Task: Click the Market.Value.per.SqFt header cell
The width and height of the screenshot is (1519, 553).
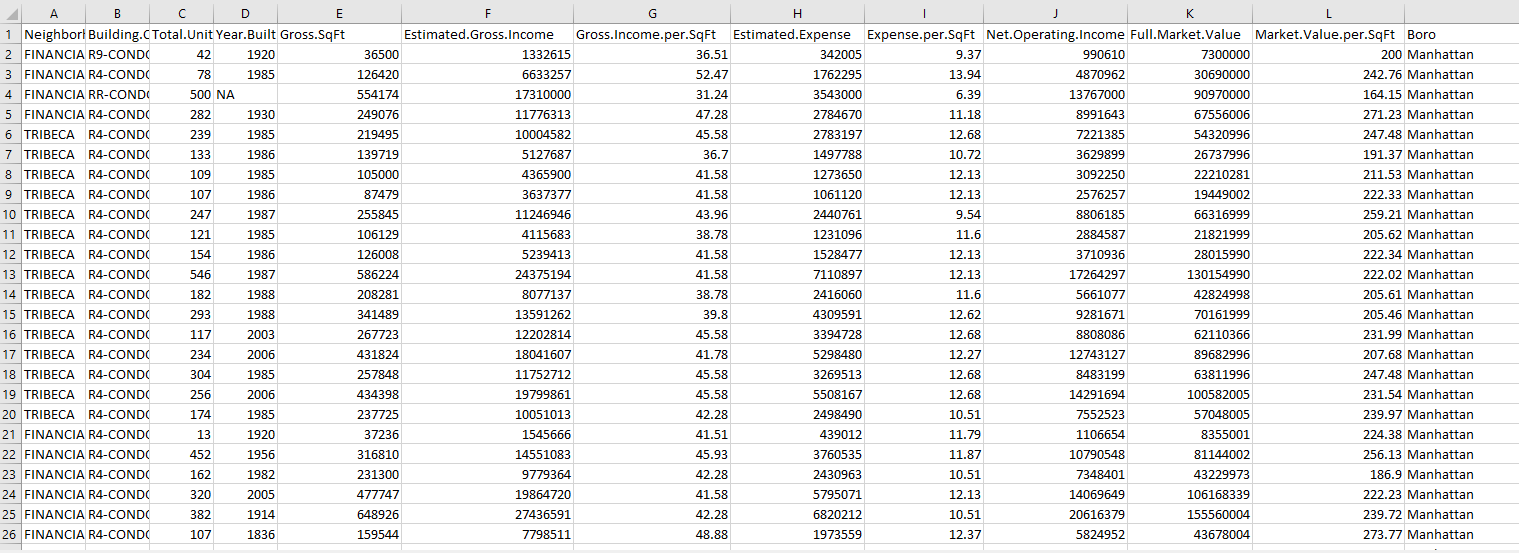Action: coord(1328,34)
